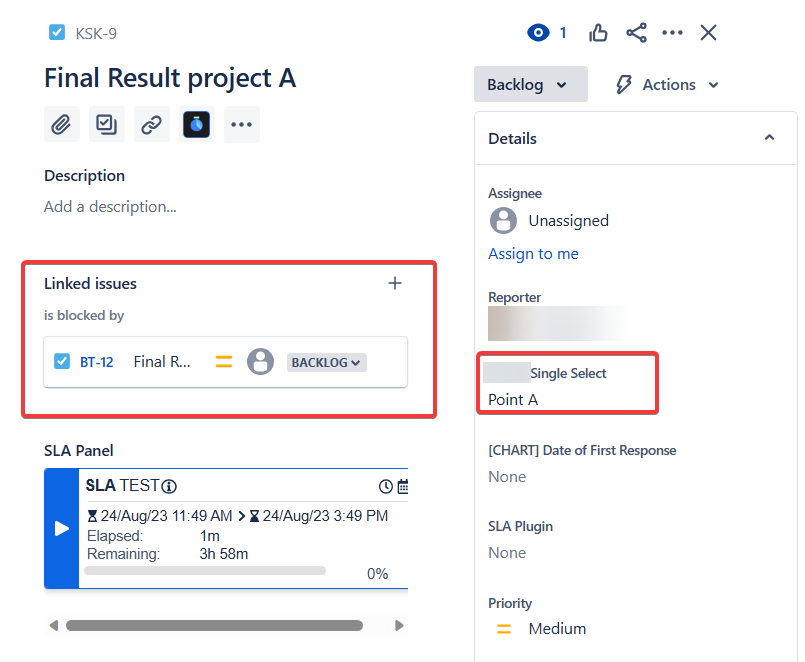Viewport: 805px width, 662px height.
Task: Click the SLA TEST info icon
Action: coord(169,486)
